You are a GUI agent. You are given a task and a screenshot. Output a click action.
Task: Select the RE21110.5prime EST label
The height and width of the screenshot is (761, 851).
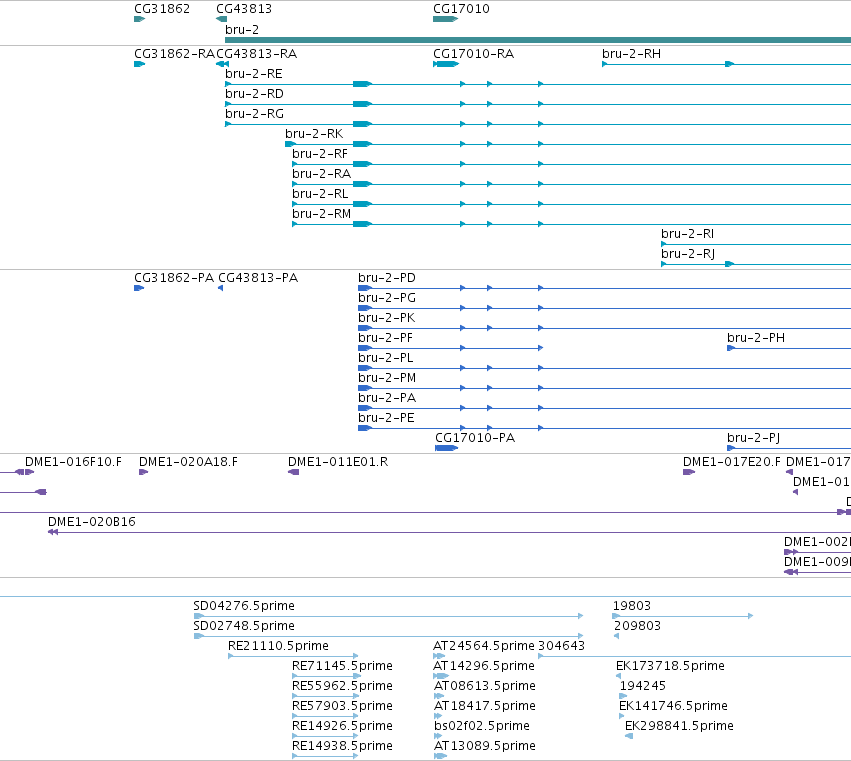tap(278, 646)
